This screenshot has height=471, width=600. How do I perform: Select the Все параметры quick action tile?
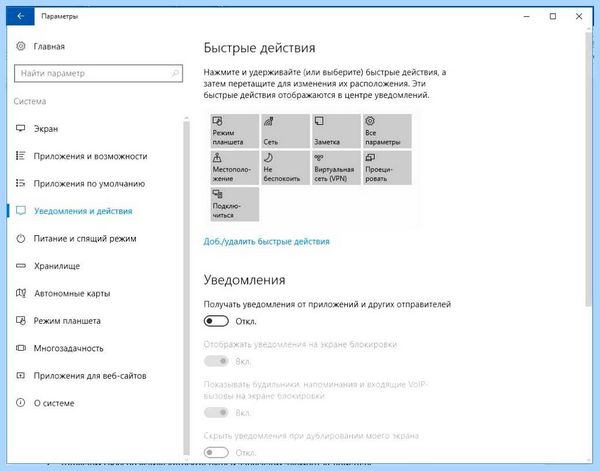(x=387, y=131)
